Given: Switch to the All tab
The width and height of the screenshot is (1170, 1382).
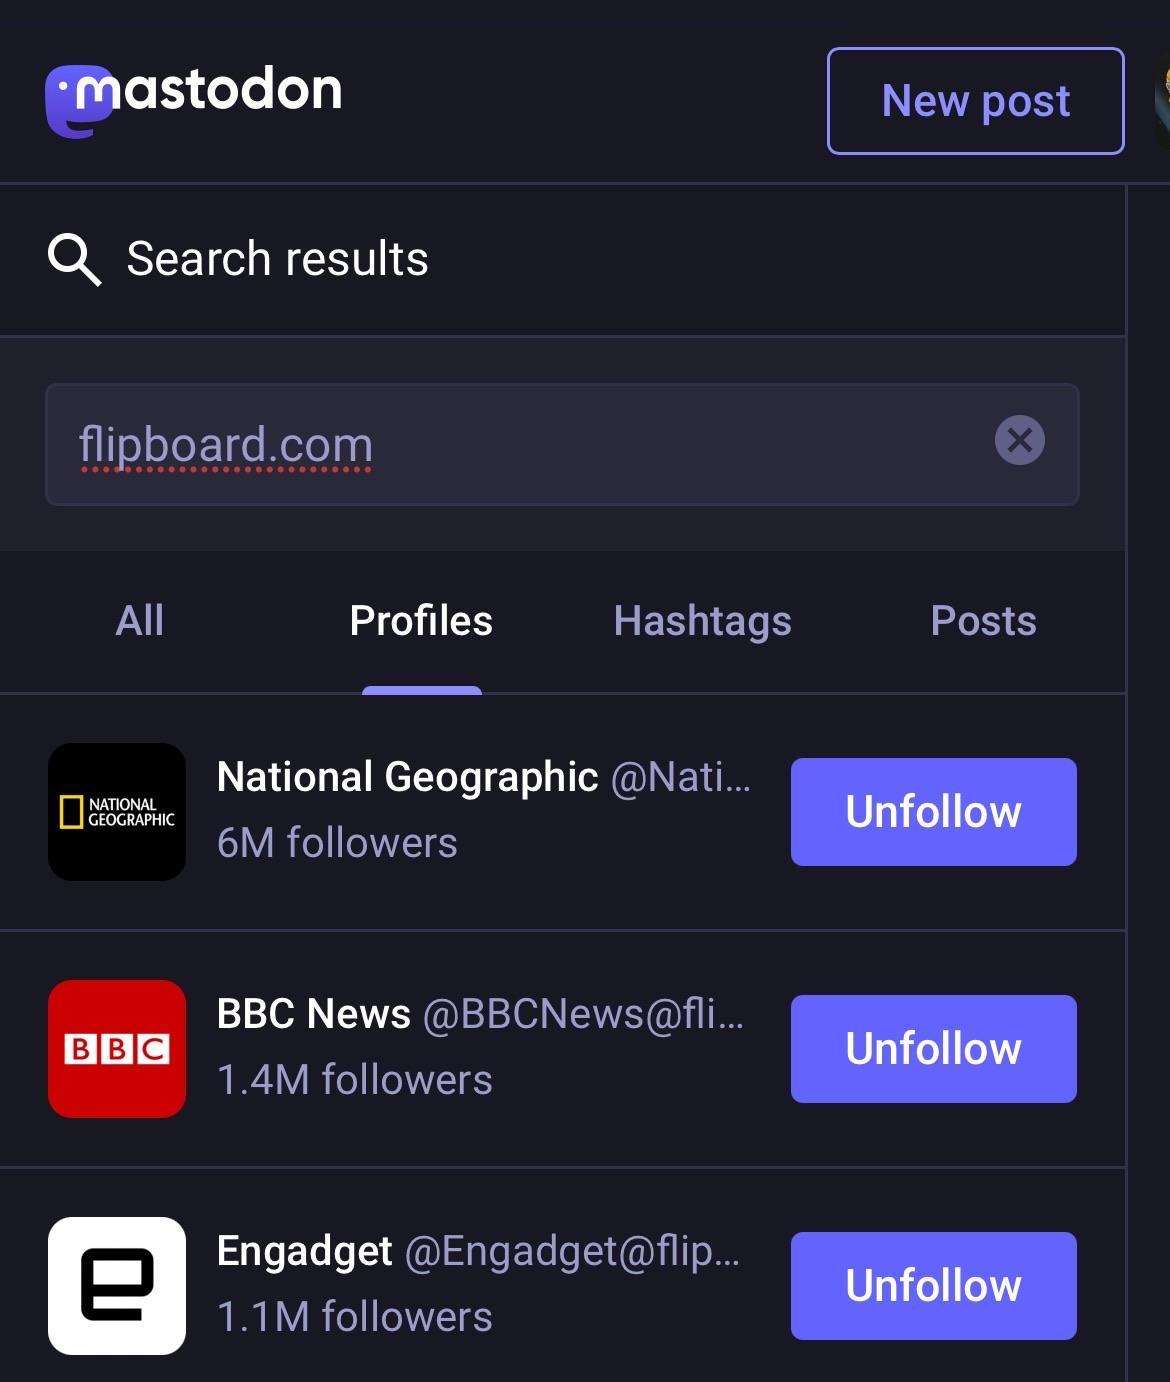Looking at the screenshot, I should (x=140, y=621).
